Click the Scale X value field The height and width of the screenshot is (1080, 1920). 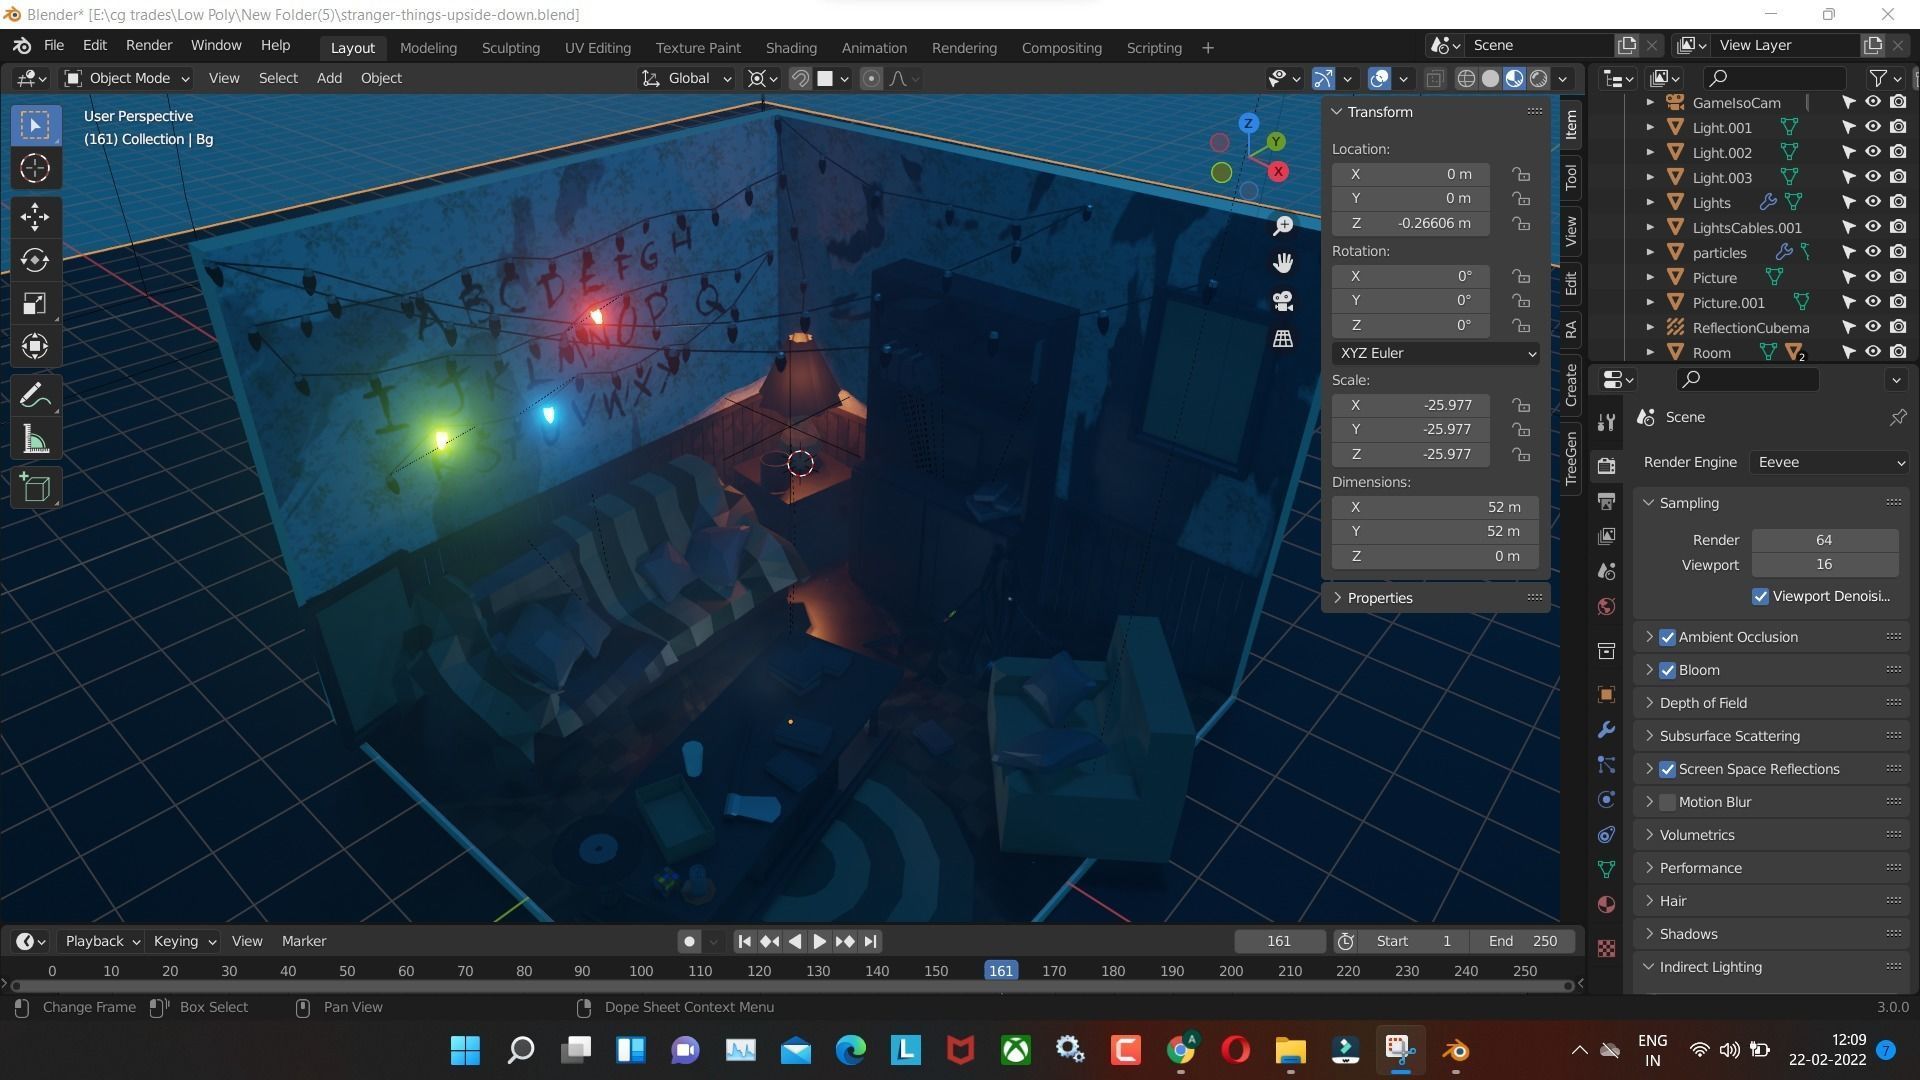[1411, 405]
